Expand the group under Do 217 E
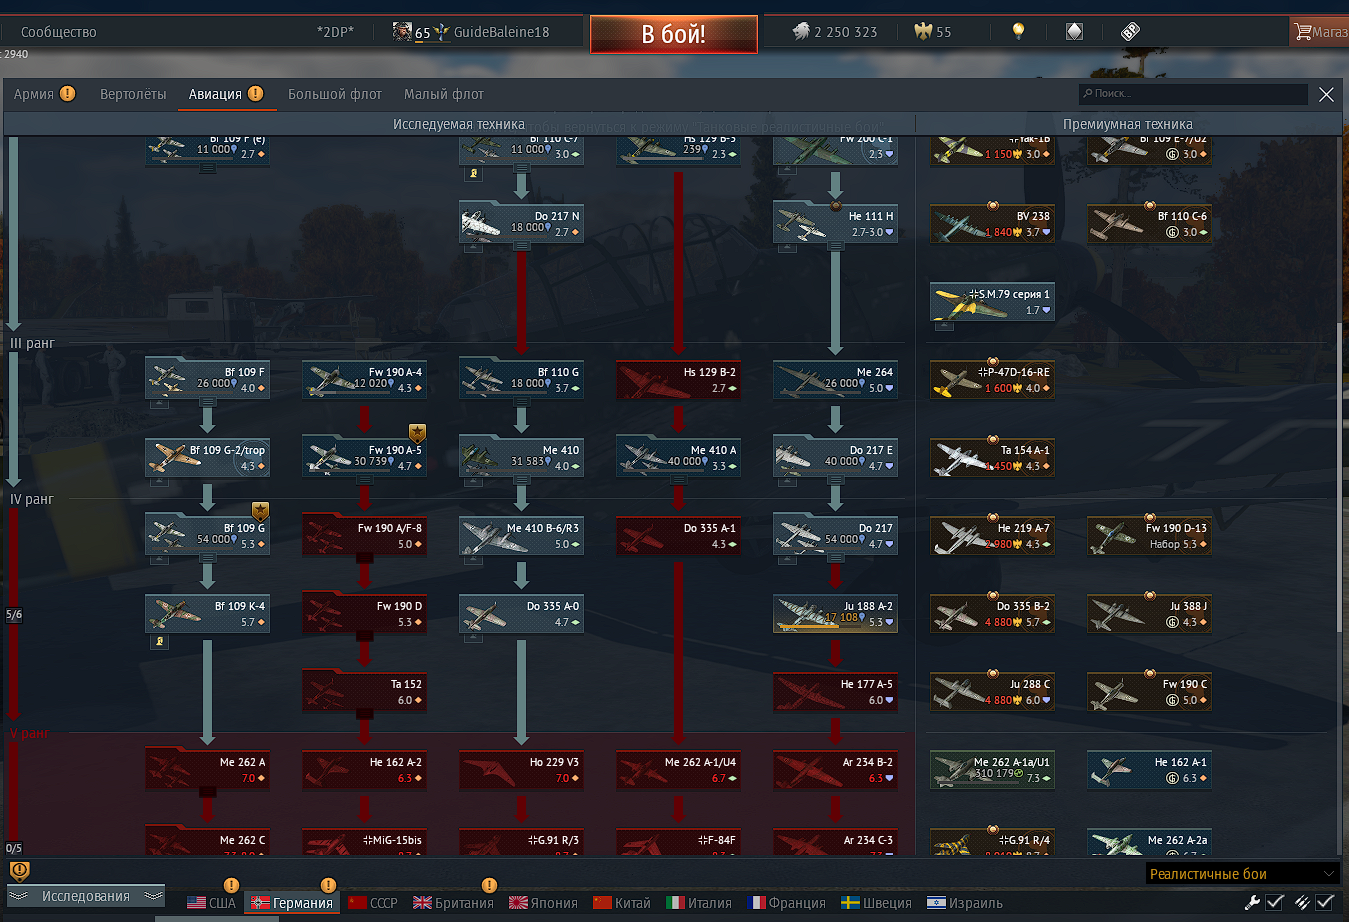The height and width of the screenshot is (922, 1349). (x=835, y=480)
